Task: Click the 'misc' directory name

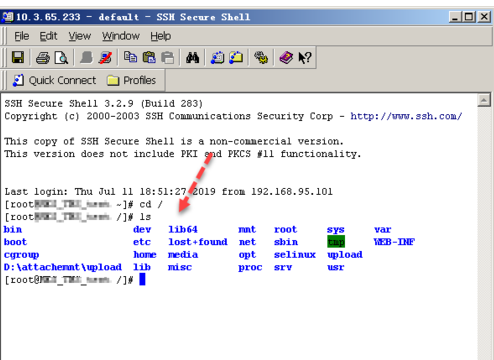Action: [x=180, y=267]
